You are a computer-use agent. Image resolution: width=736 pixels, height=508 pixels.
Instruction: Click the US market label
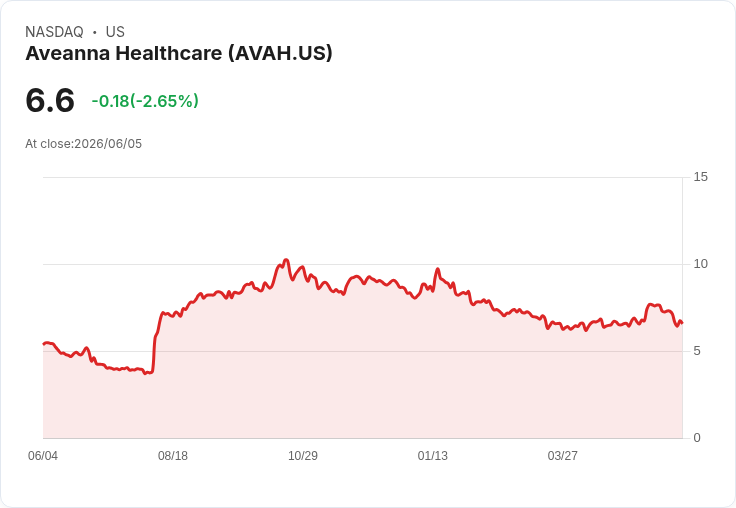coord(115,32)
